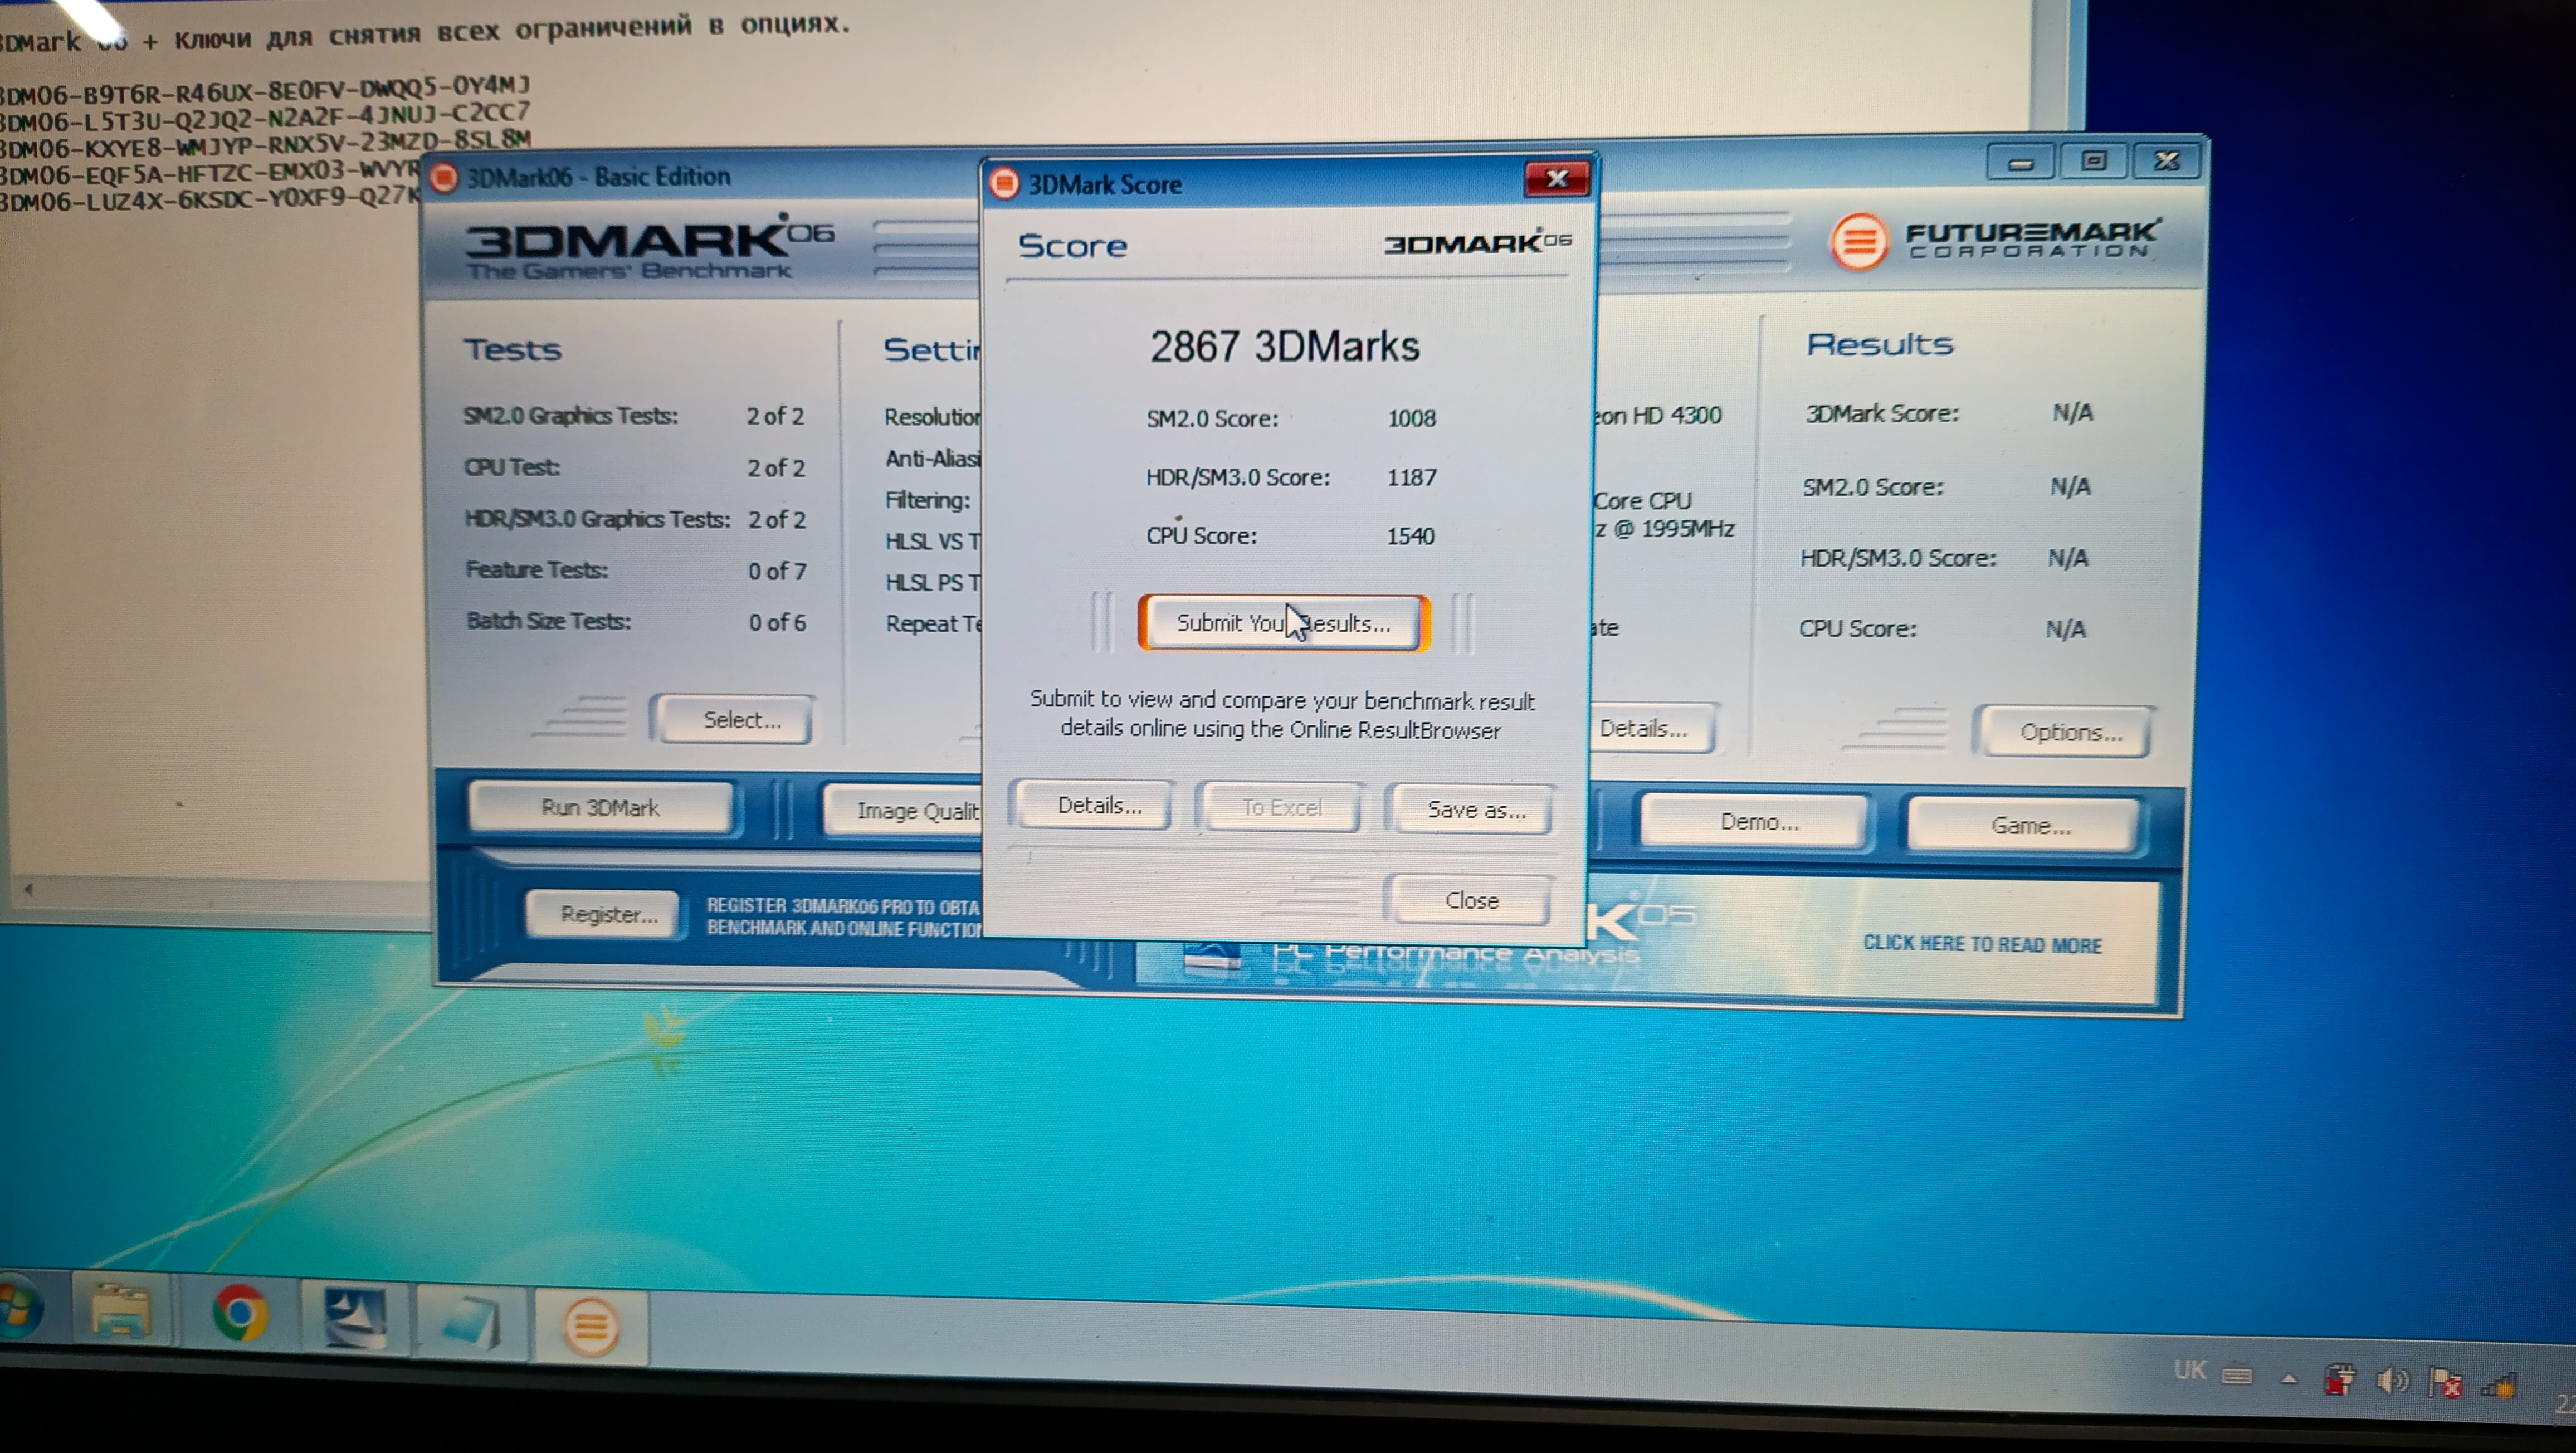Click the CPU Score value 1540
This screenshot has height=1453, width=2576.
[x=1410, y=536]
